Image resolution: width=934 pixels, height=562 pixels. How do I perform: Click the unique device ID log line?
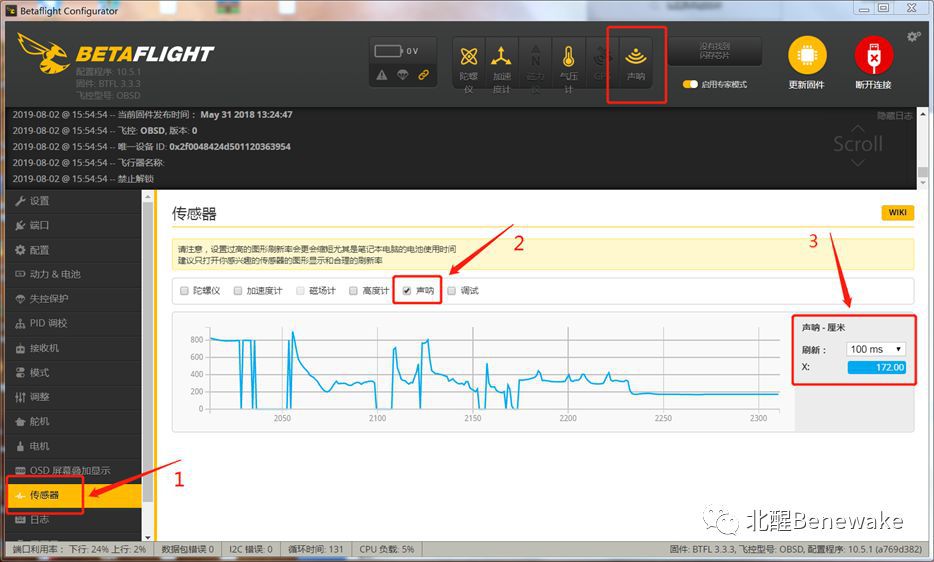151,147
